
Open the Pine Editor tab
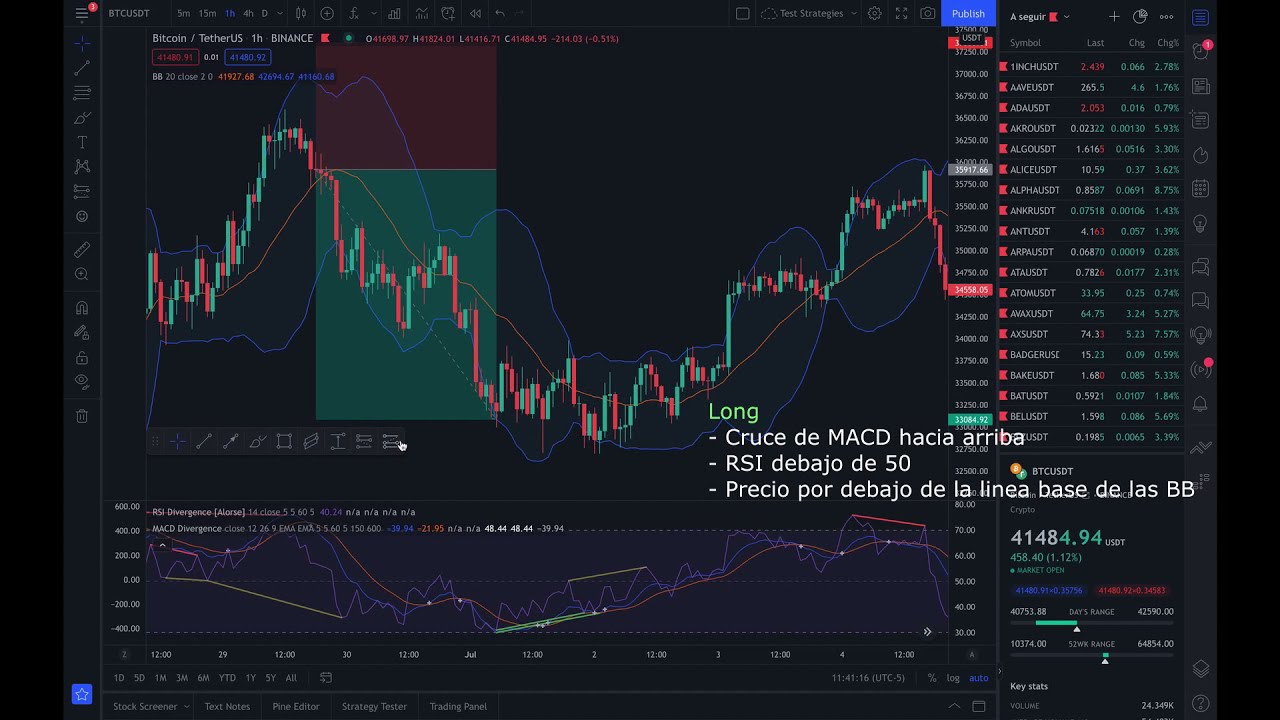[296, 706]
